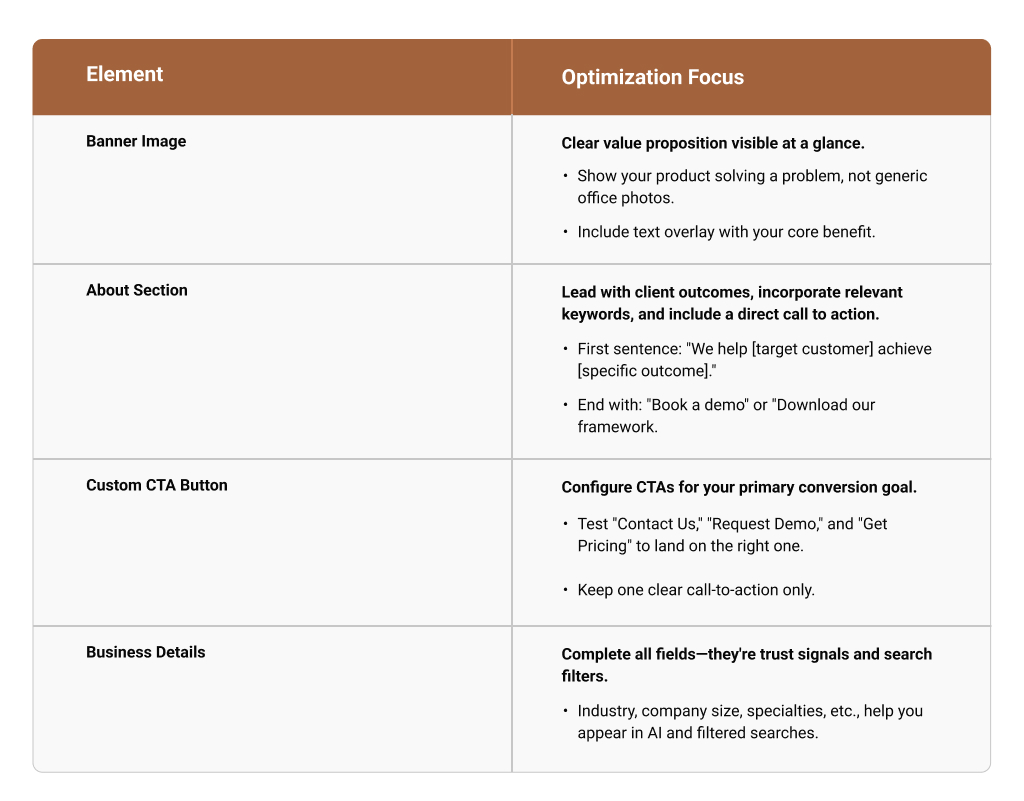Select the "Business Details" row label
The image size is (1024, 801).
(145, 652)
